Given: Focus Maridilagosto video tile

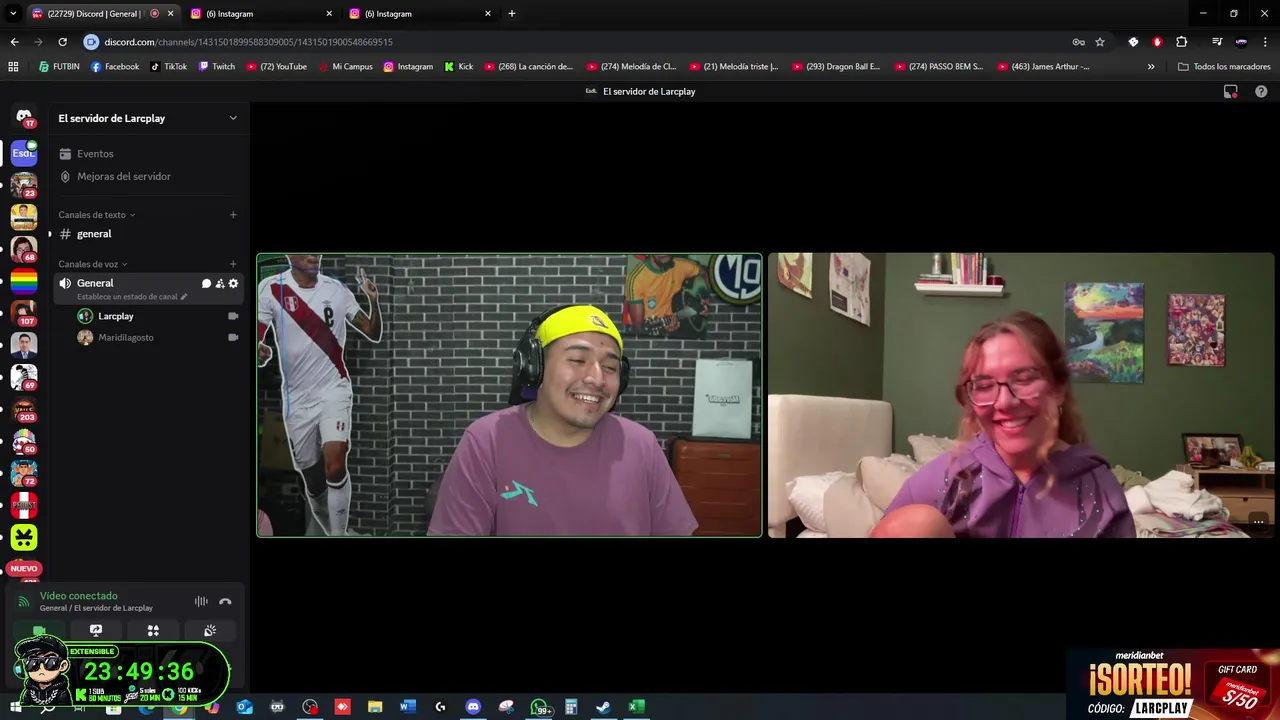Looking at the screenshot, I should [x=1021, y=395].
